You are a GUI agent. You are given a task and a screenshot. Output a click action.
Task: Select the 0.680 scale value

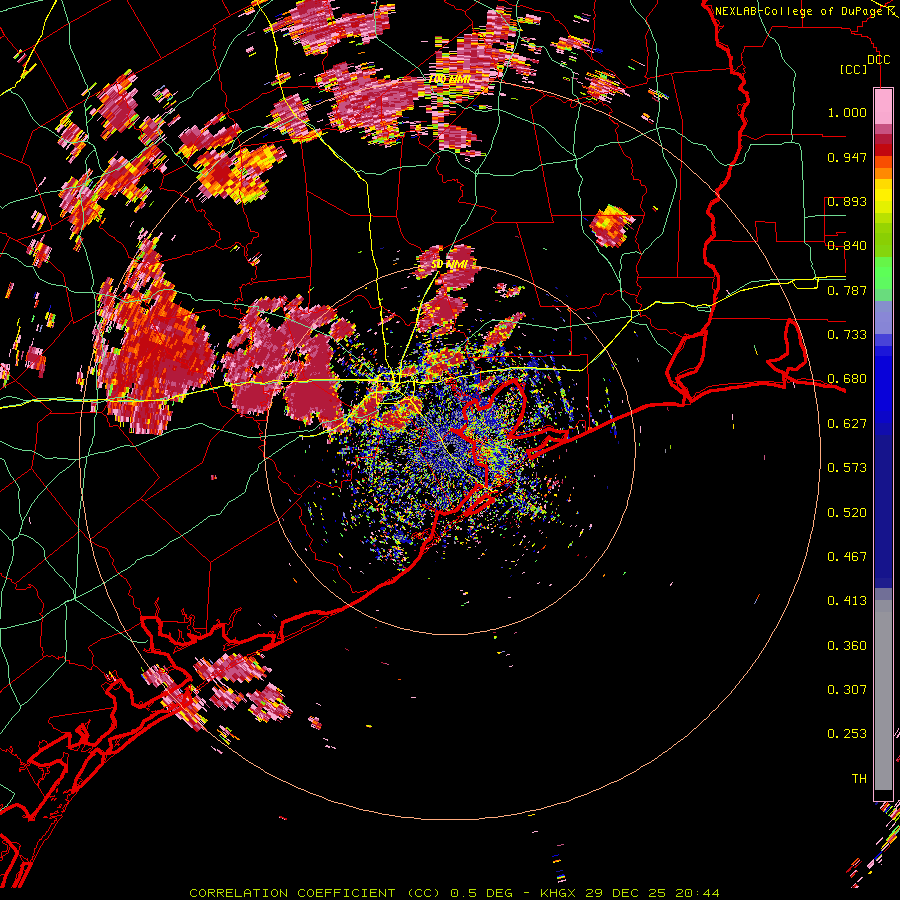point(847,379)
